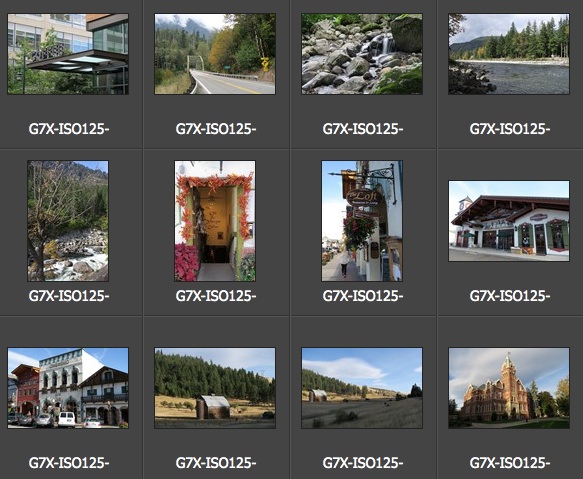Click filename label under waterfall rocks photo
Viewport: 583px width, 479px height.
point(363,129)
